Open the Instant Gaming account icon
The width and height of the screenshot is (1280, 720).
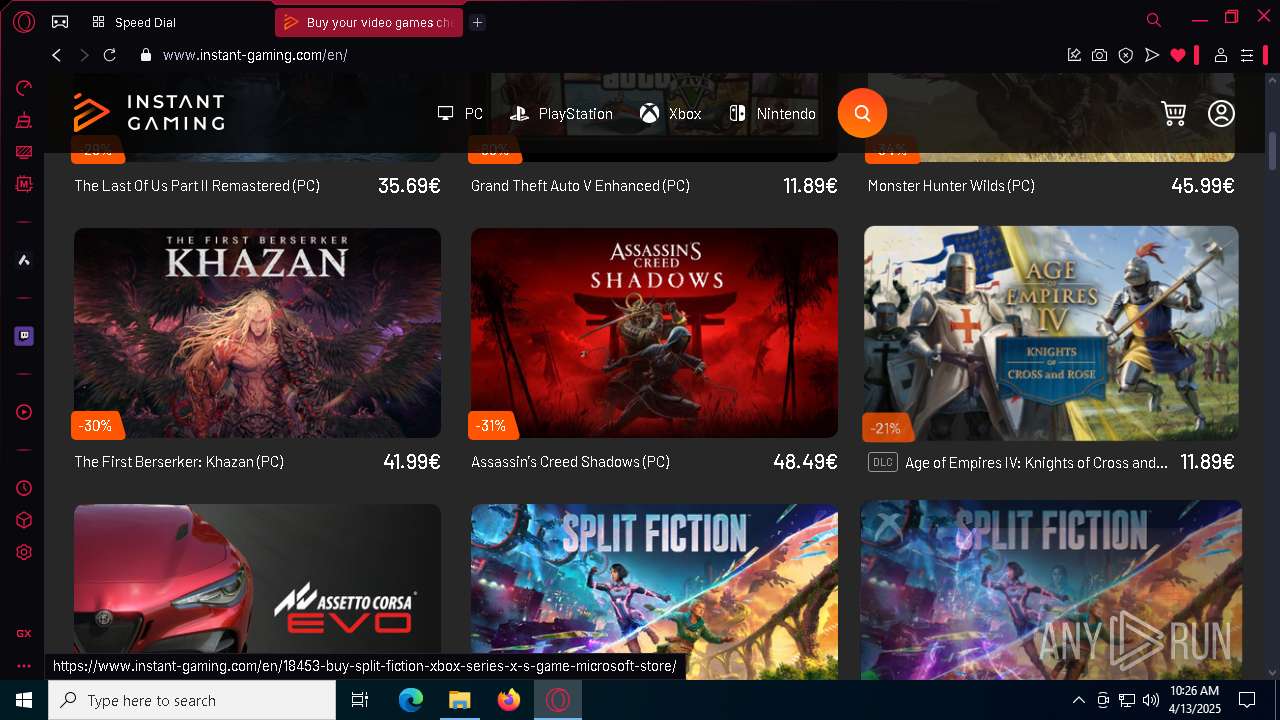tap(1221, 114)
